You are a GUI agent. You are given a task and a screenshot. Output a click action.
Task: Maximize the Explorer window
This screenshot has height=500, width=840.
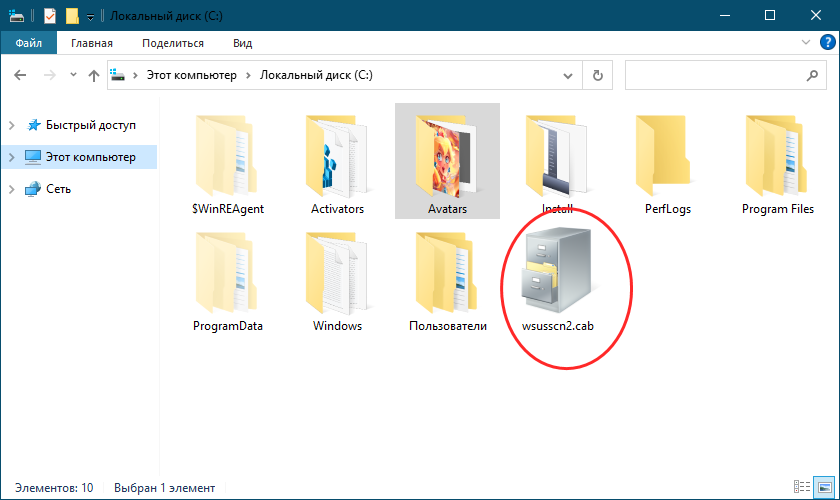coord(770,15)
